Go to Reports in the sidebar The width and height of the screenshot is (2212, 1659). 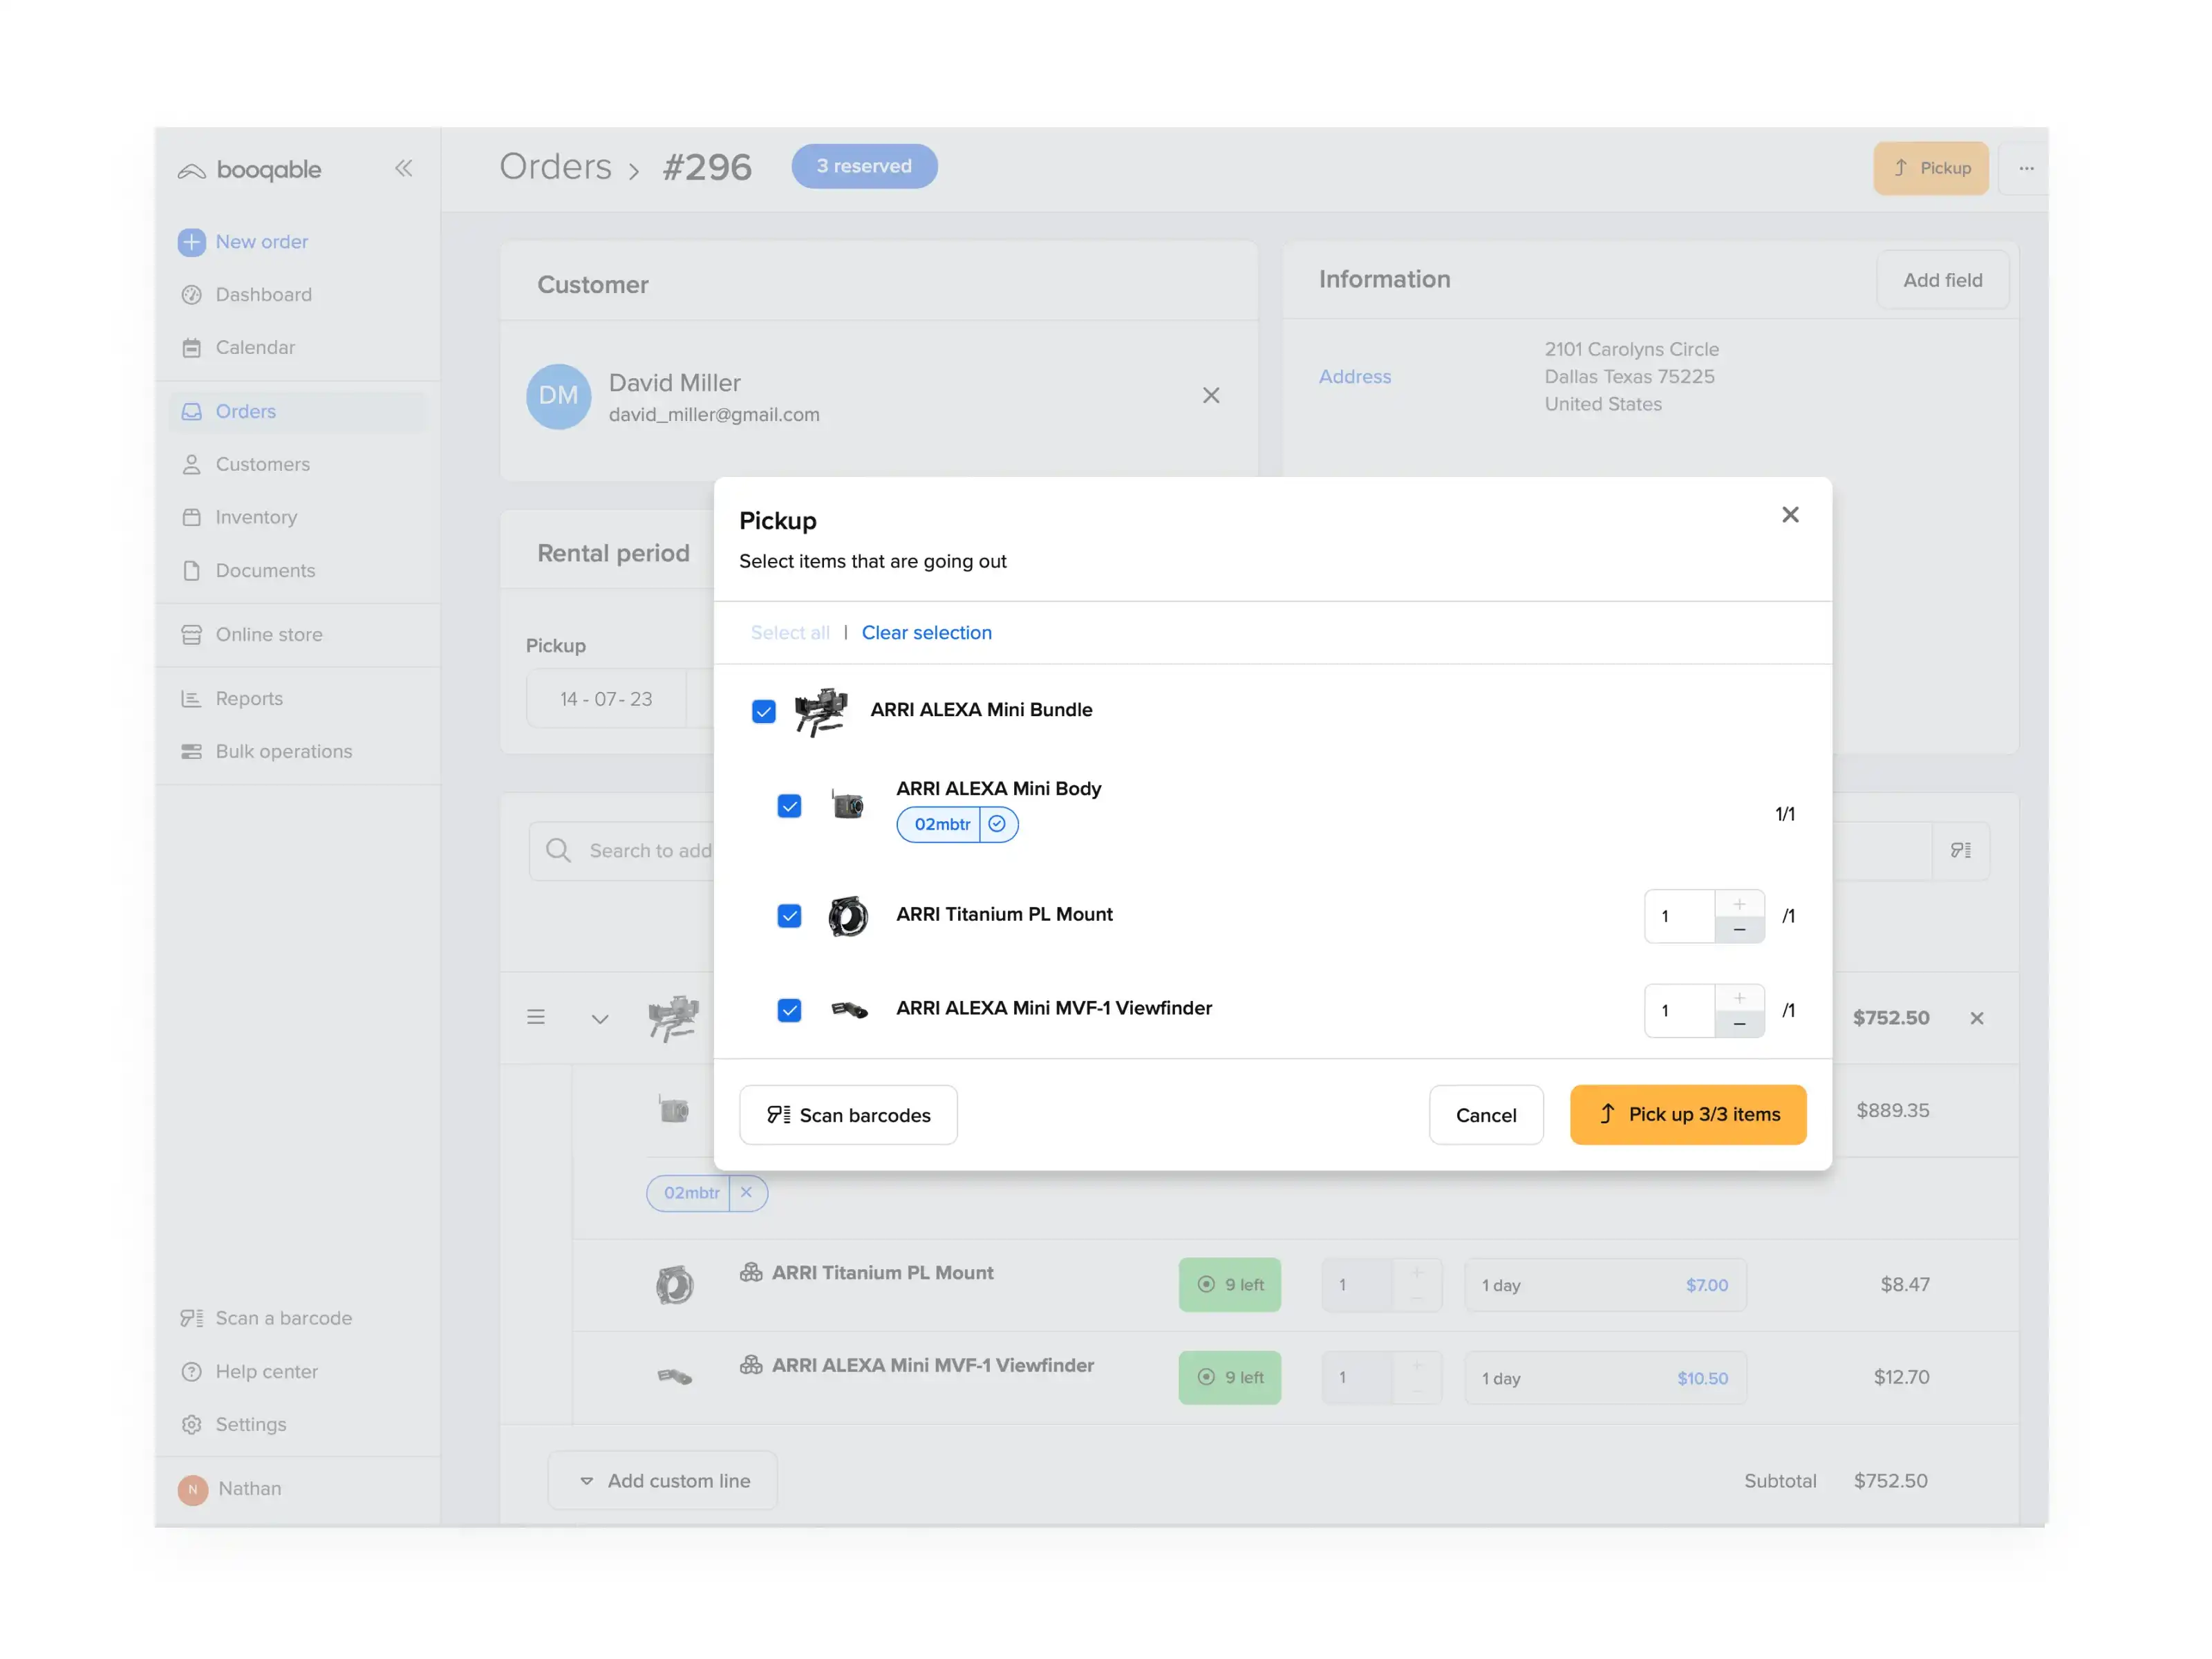click(249, 698)
